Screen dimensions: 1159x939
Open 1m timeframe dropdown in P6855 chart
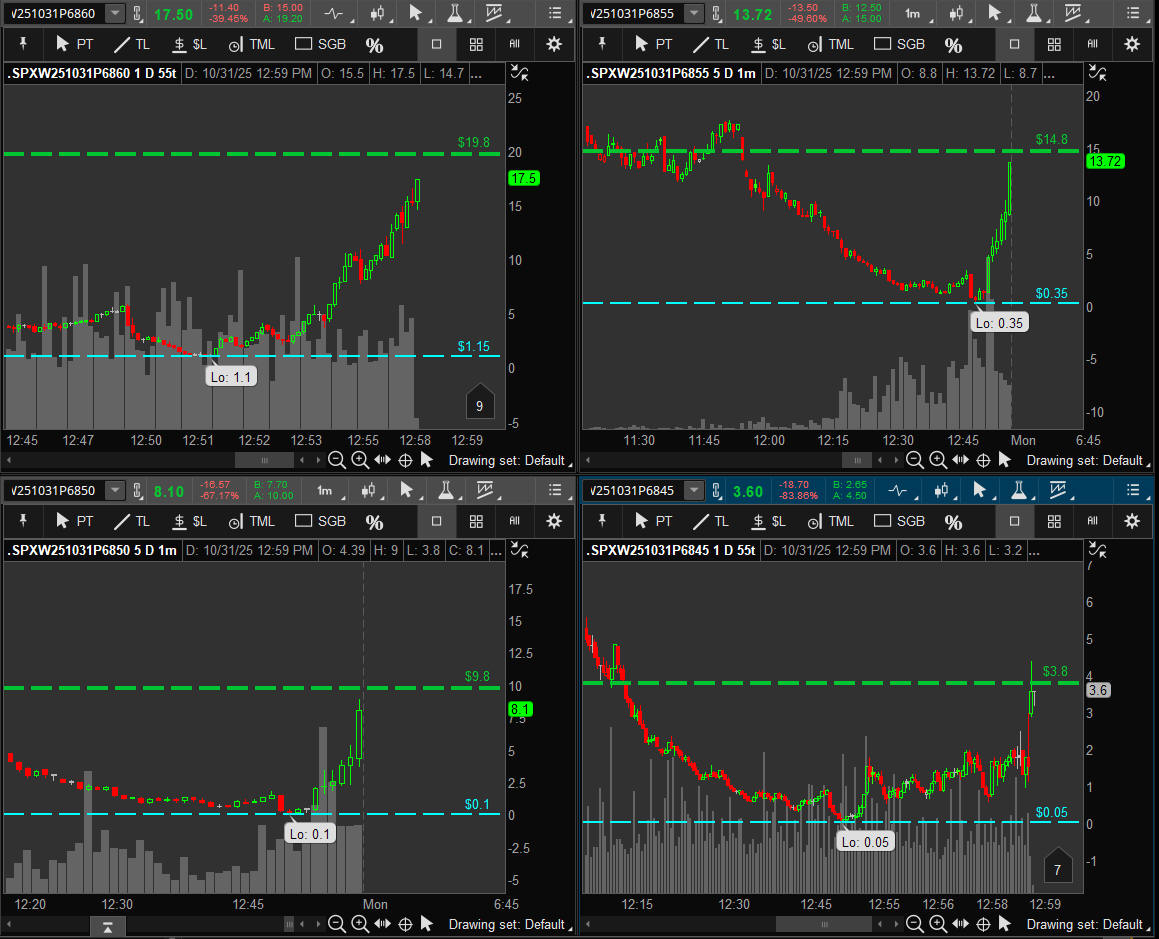click(912, 13)
